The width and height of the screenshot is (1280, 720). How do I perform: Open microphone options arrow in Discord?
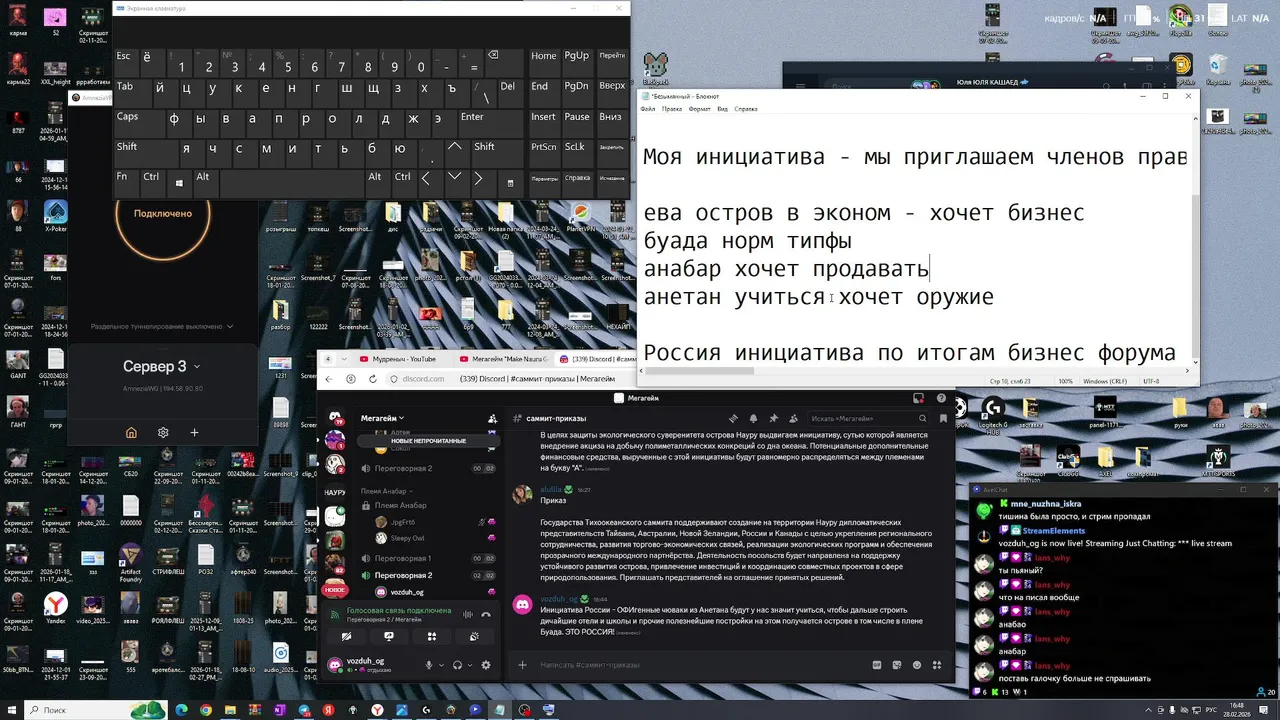pos(441,665)
